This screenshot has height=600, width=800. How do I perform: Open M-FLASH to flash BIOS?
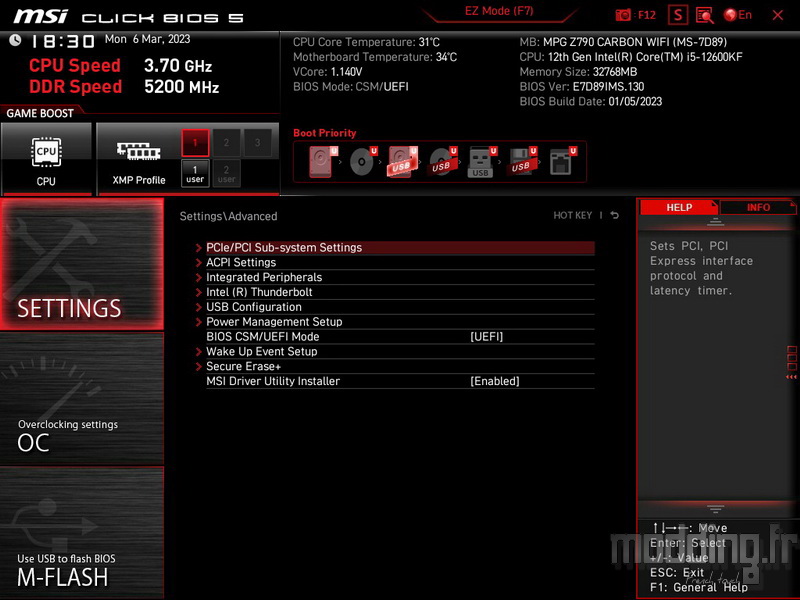82,533
